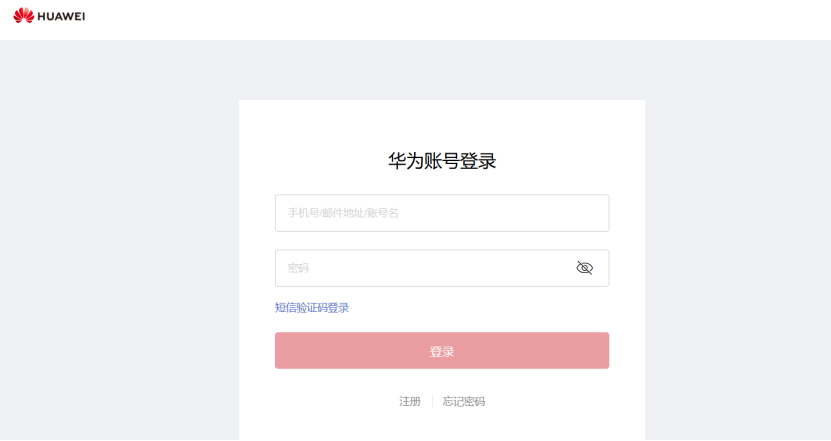Click the HUAWEI wordmark in the header
The height and width of the screenshot is (441, 831).
click(x=61, y=16)
